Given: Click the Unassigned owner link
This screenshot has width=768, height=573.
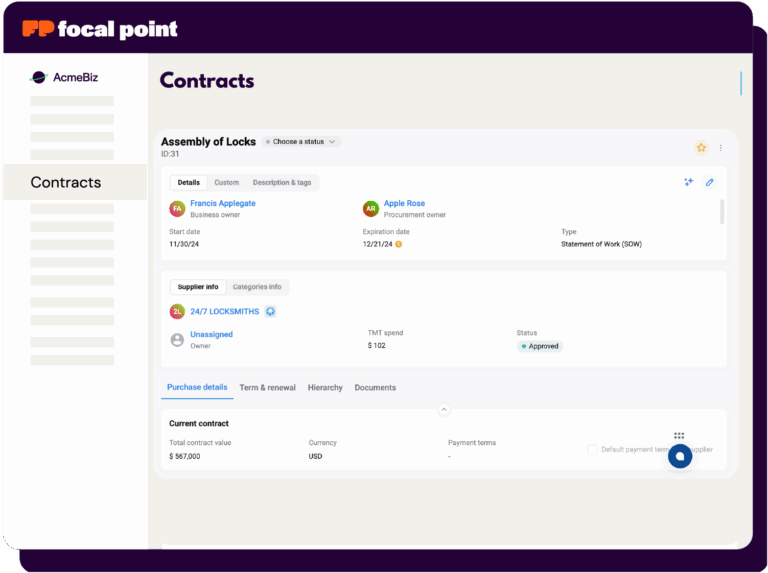Looking at the screenshot, I should click(211, 335).
